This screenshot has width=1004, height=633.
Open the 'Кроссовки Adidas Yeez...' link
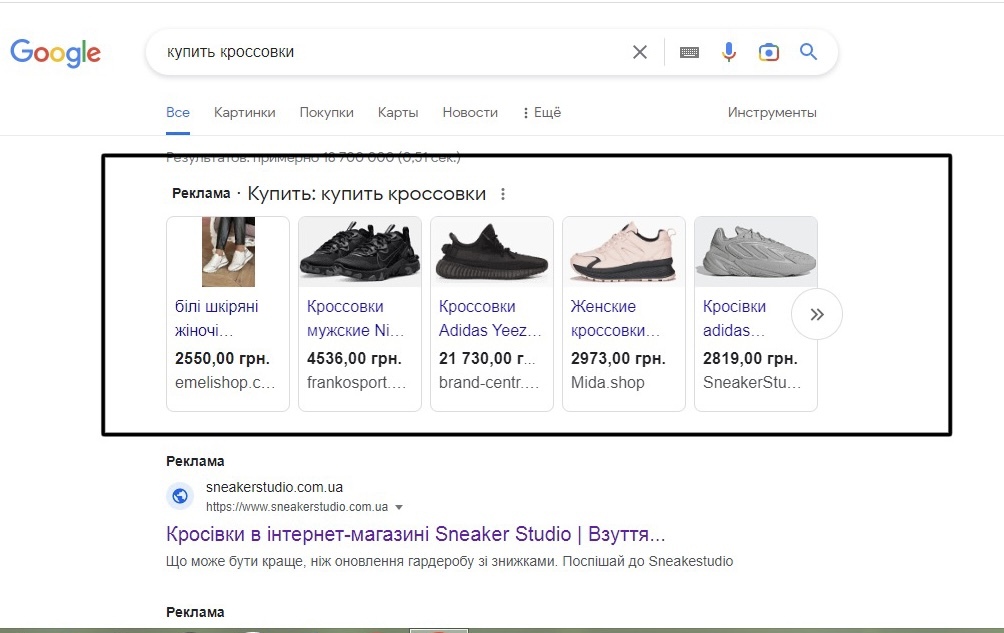[490, 318]
